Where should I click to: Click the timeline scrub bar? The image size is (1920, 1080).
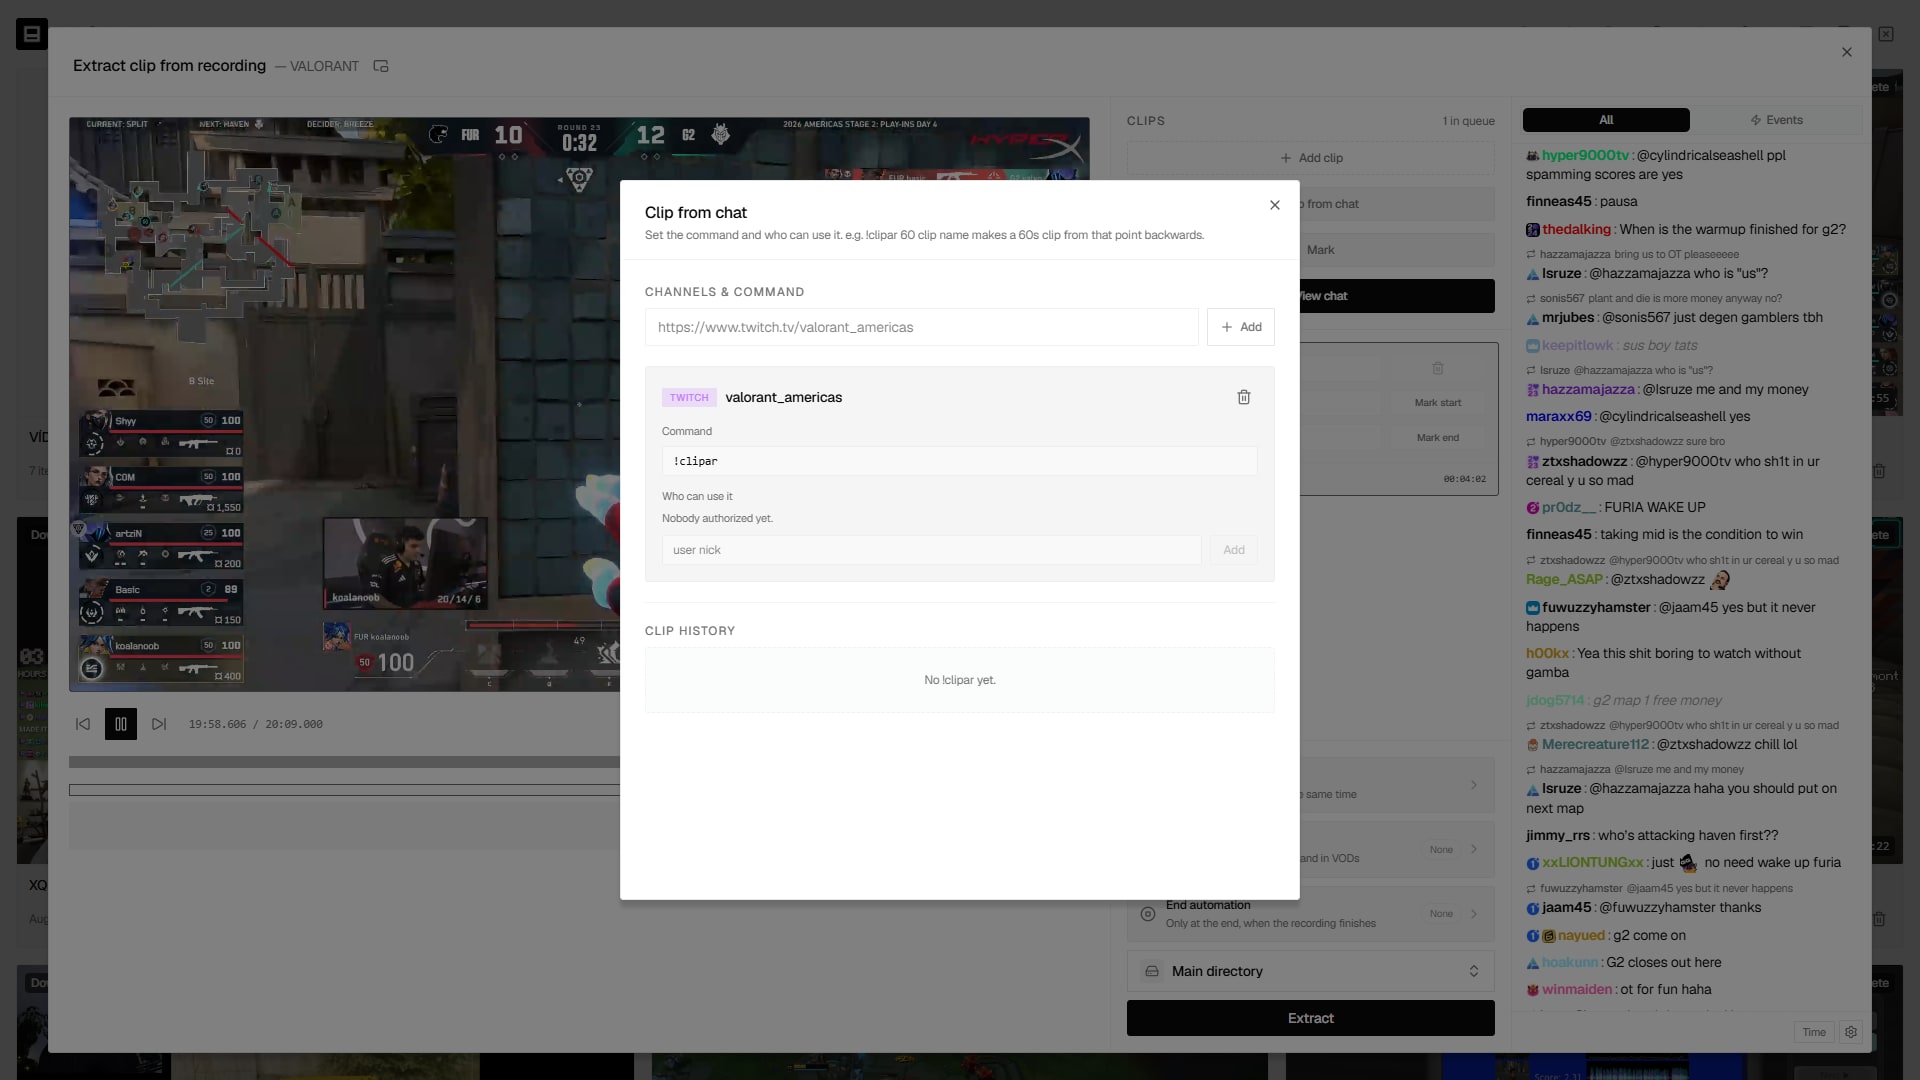(x=344, y=762)
